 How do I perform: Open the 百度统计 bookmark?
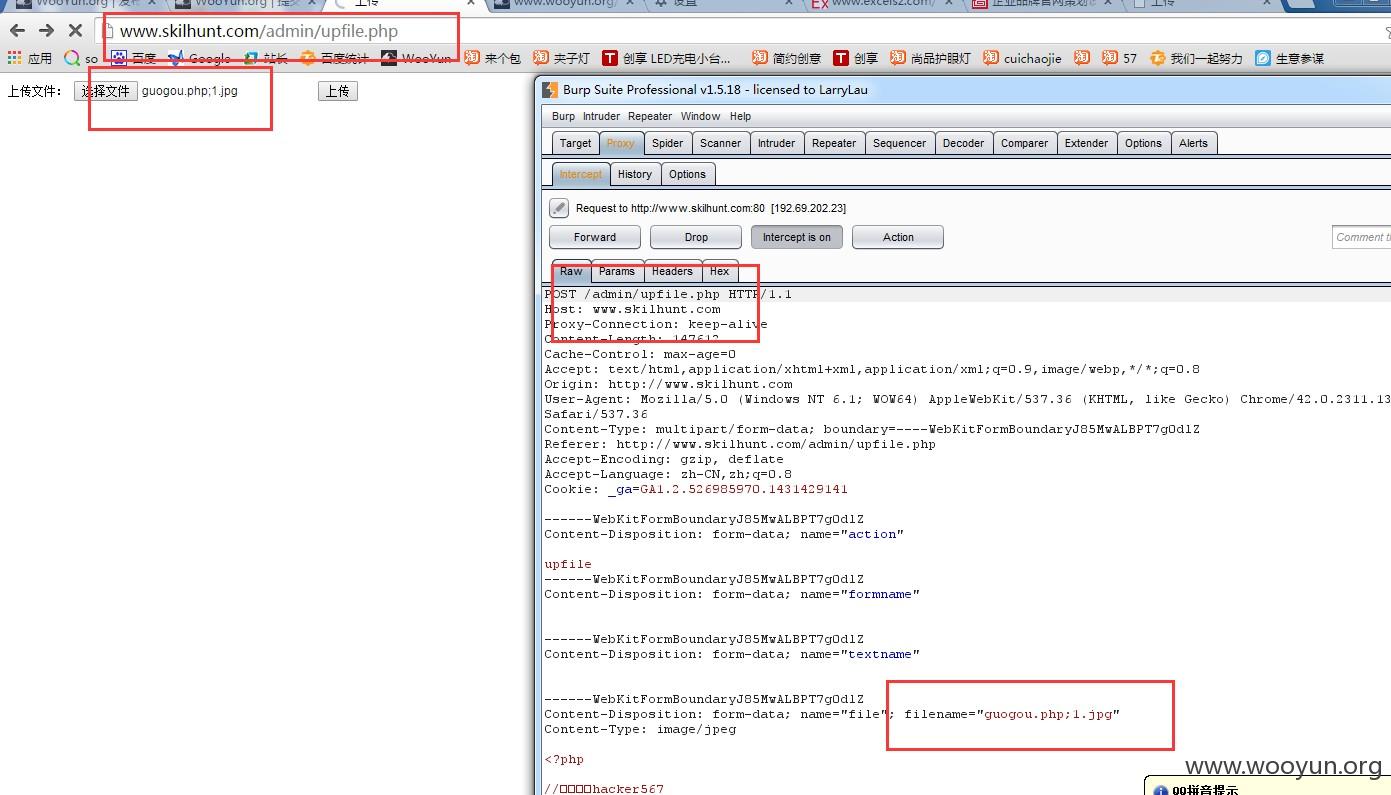335,58
